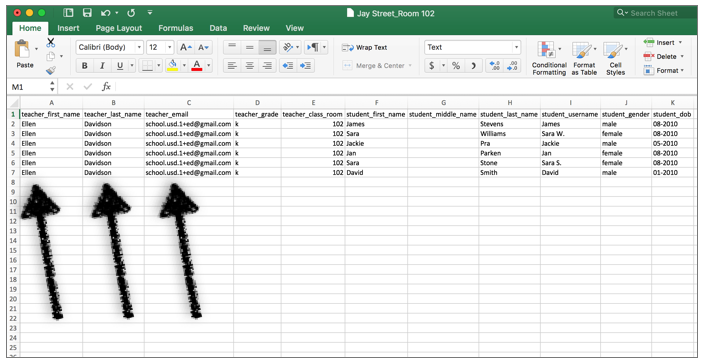Decrease decimal places
Screen dimensions: 704x364
tap(512, 66)
